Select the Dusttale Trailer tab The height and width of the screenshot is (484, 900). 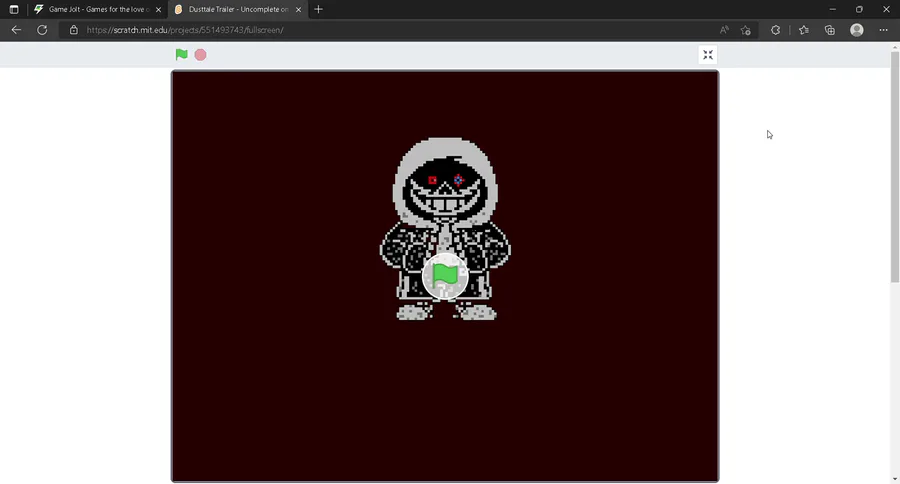pyautogui.click(x=238, y=9)
